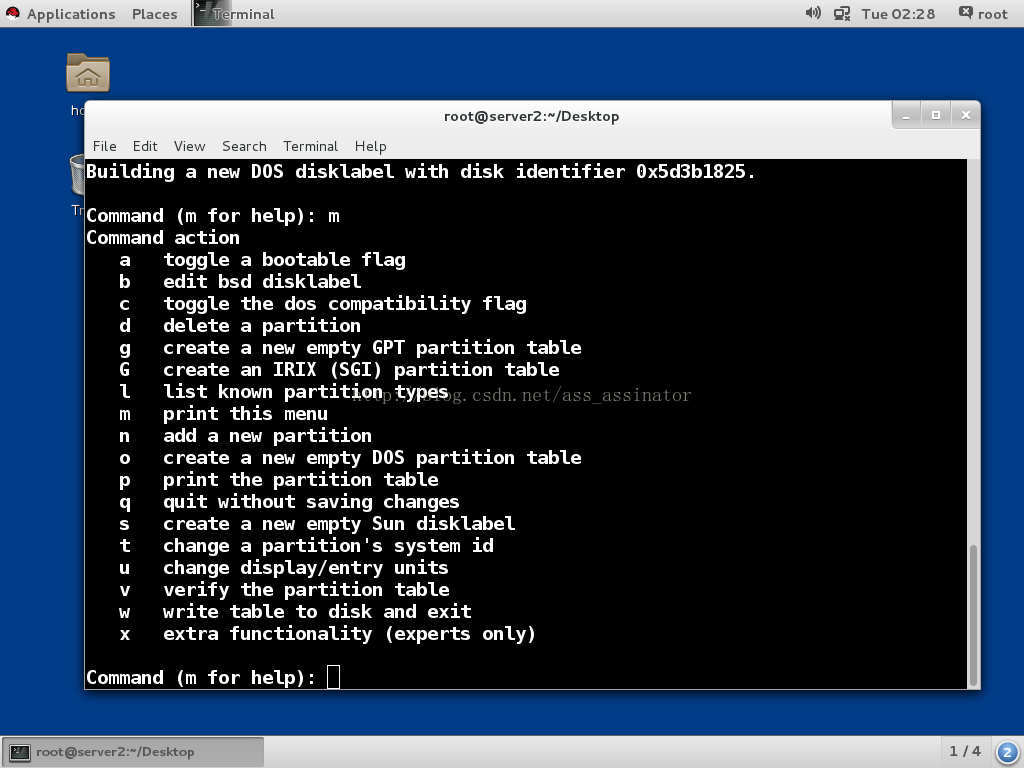
Task: Click the notification badge showing 2
Action: point(1006,752)
